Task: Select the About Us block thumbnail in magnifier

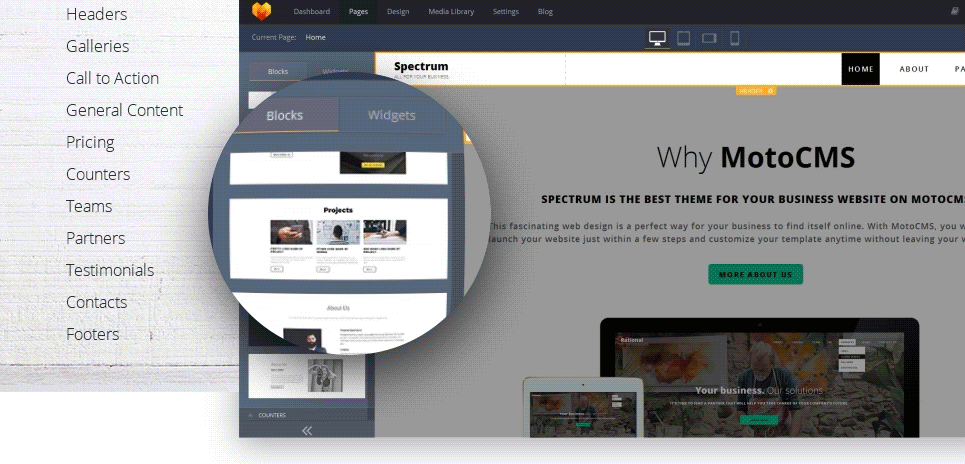Action: click(338, 323)
